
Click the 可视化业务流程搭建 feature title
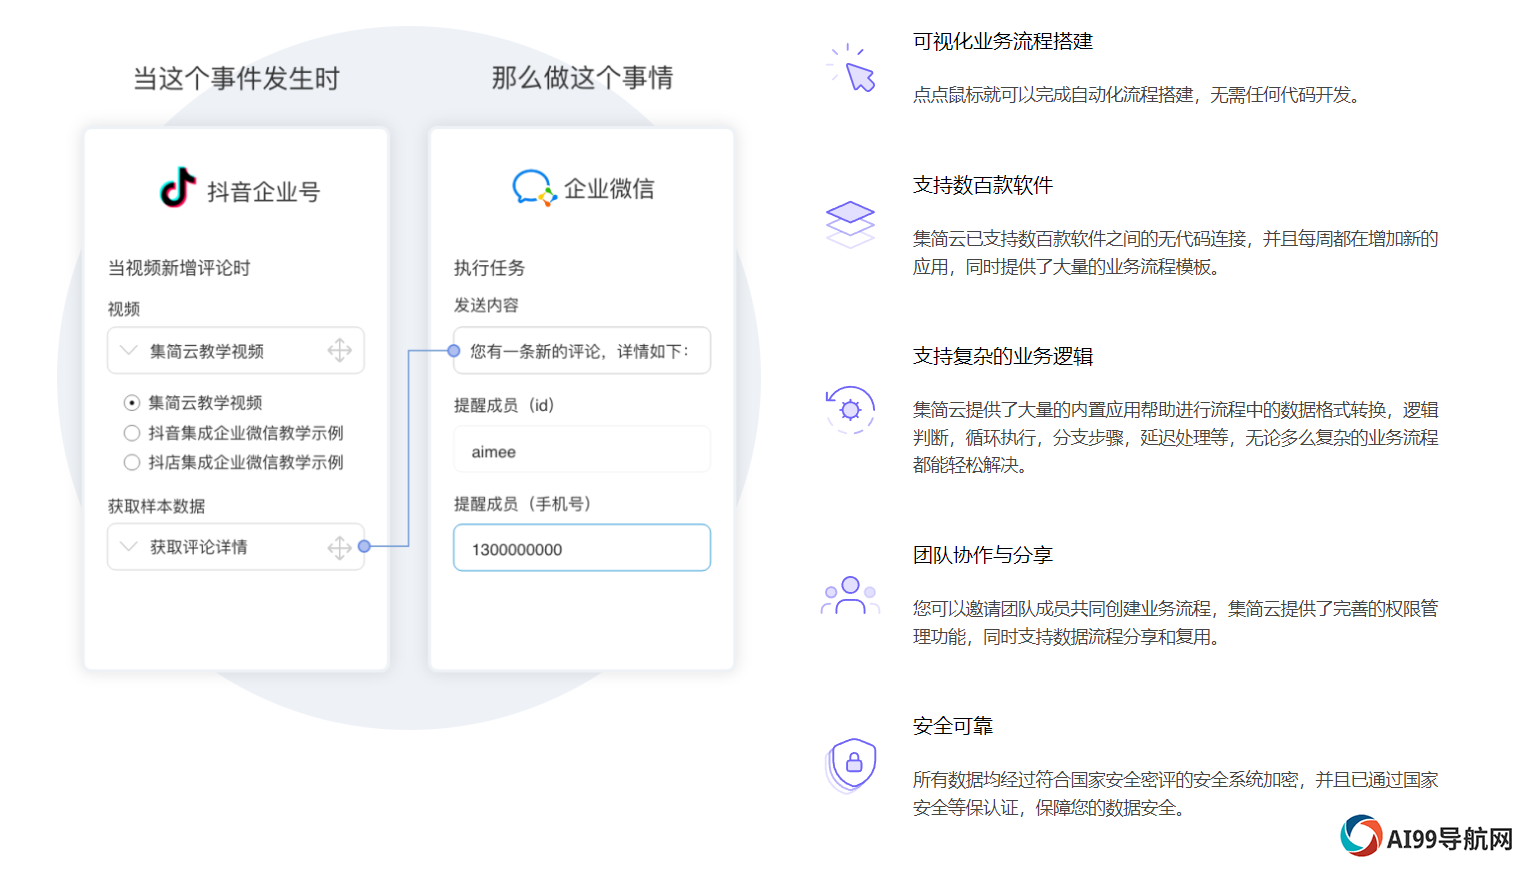(x=1003, y=41)
